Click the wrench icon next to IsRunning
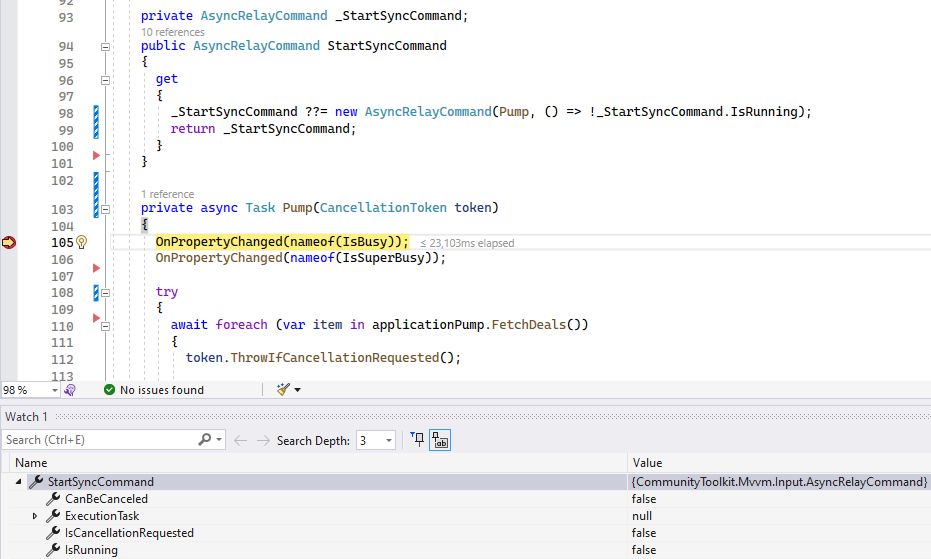Screen dimensions: 931x559 [53, 549]
